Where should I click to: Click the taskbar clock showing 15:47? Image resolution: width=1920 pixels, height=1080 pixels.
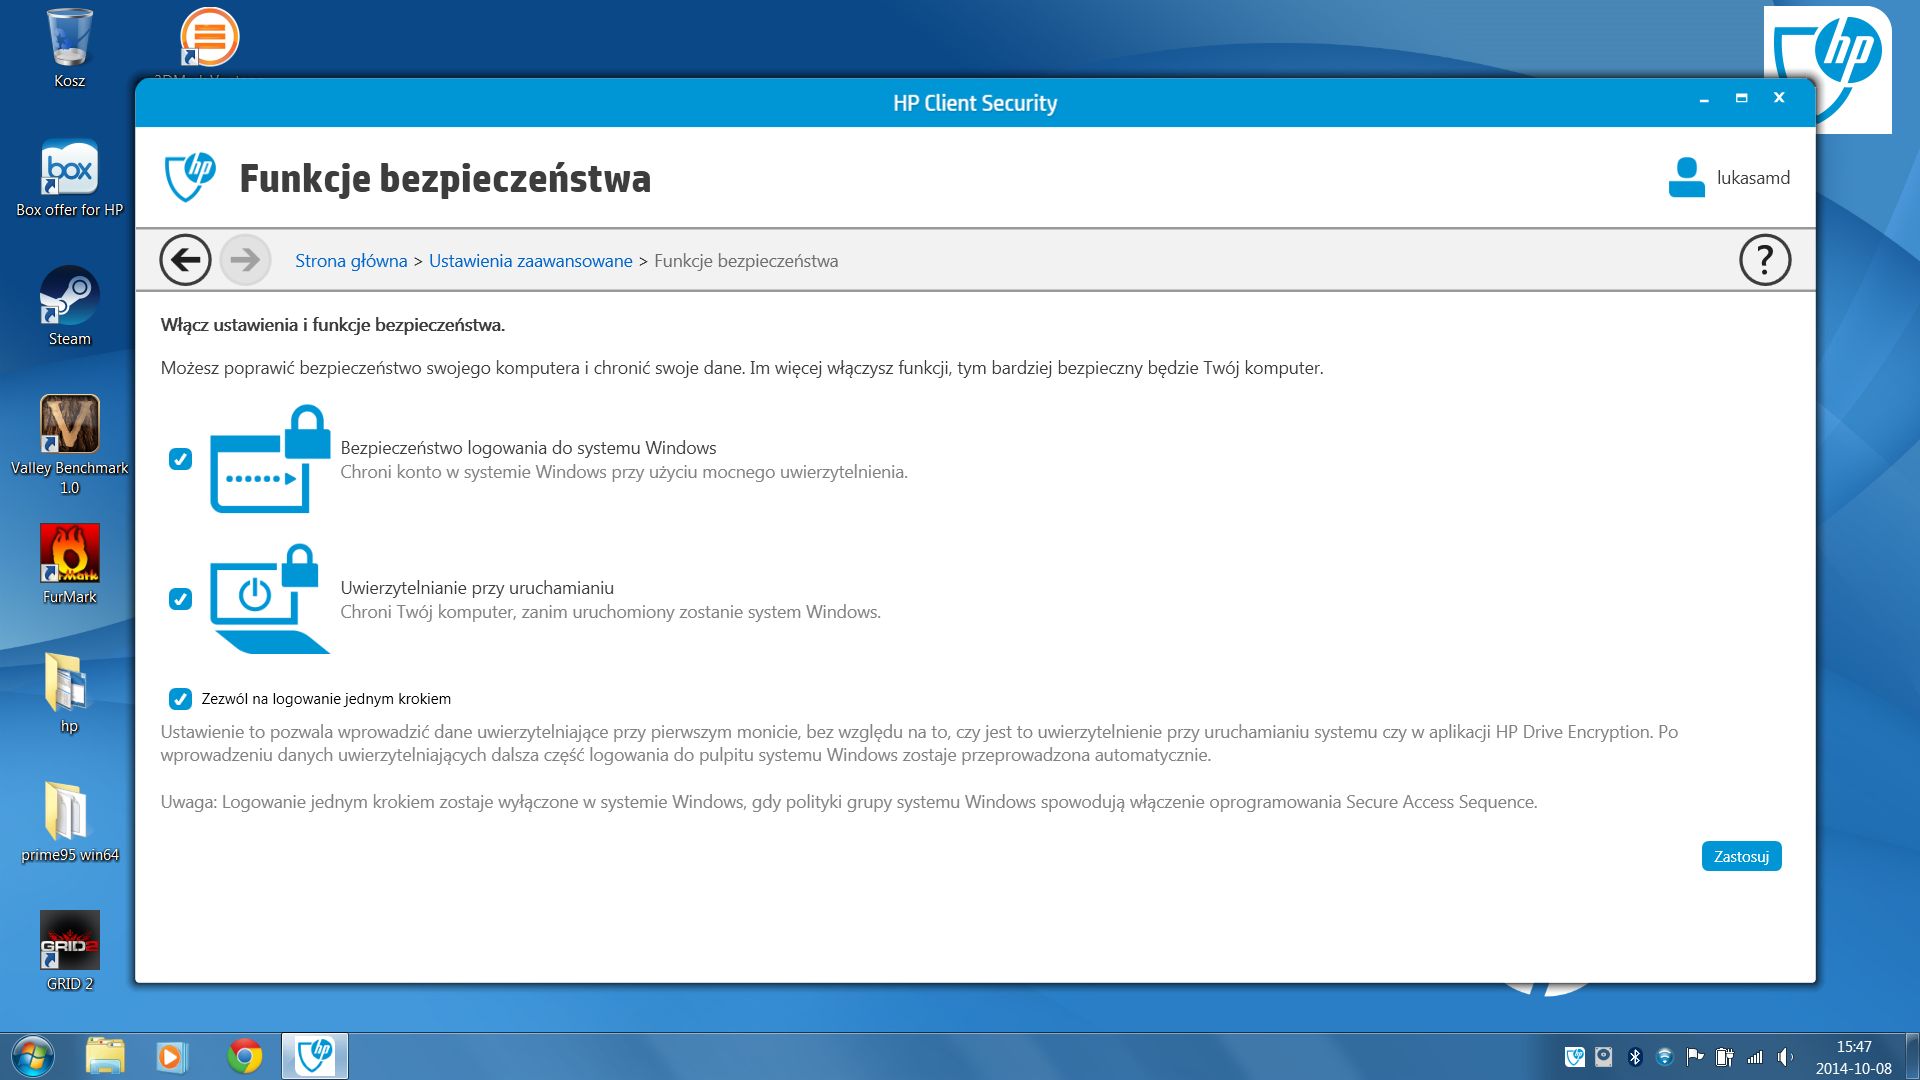click(x=1853, y=1057)
